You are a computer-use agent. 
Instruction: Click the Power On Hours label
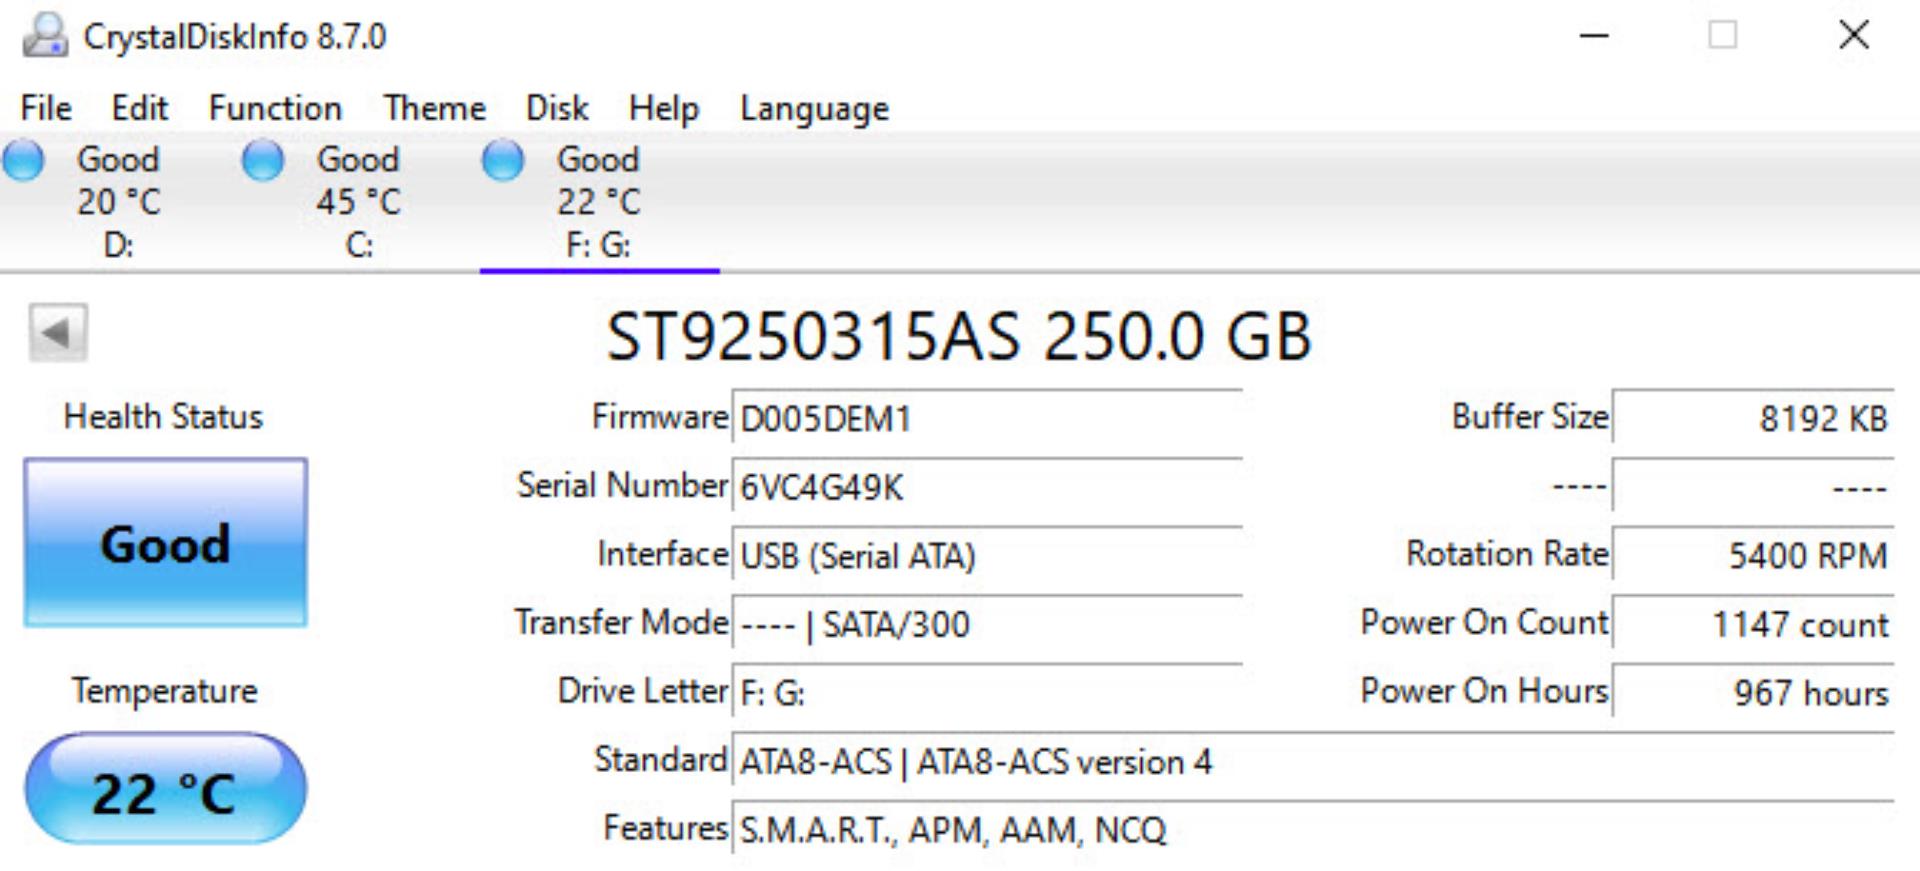pos(1484,690)
